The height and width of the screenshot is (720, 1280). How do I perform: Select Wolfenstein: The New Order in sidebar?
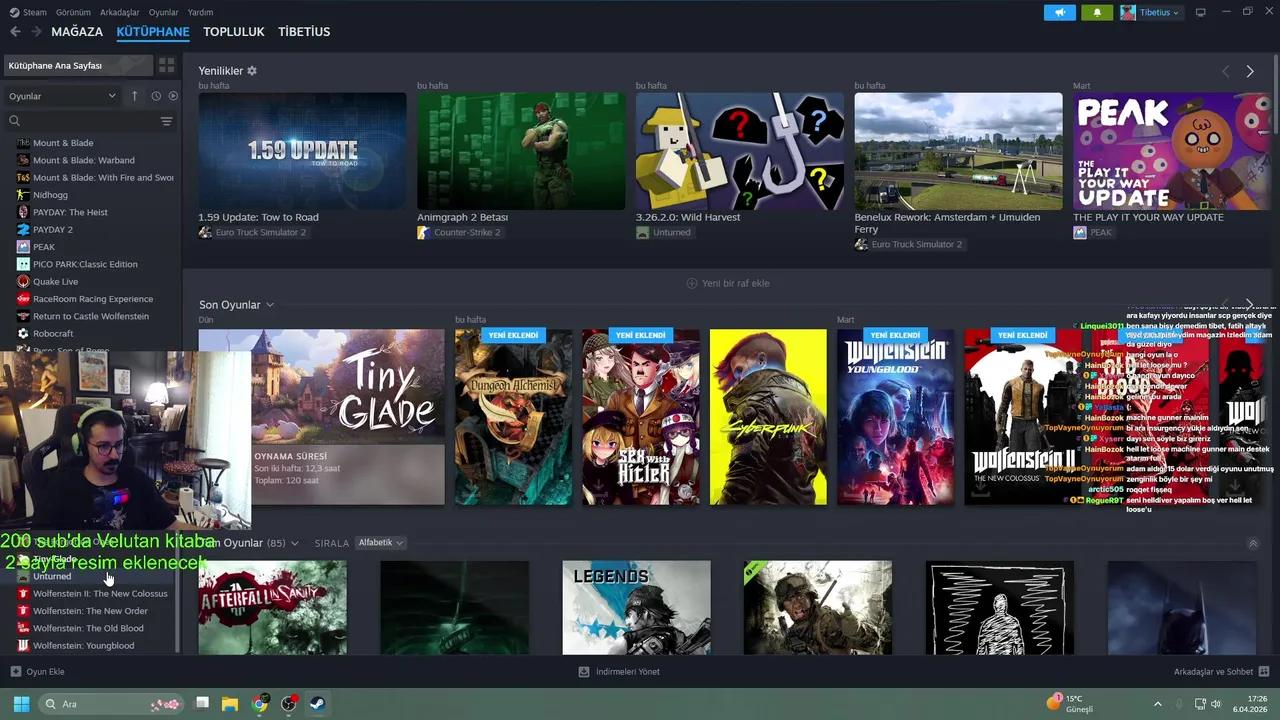point(90,611)
